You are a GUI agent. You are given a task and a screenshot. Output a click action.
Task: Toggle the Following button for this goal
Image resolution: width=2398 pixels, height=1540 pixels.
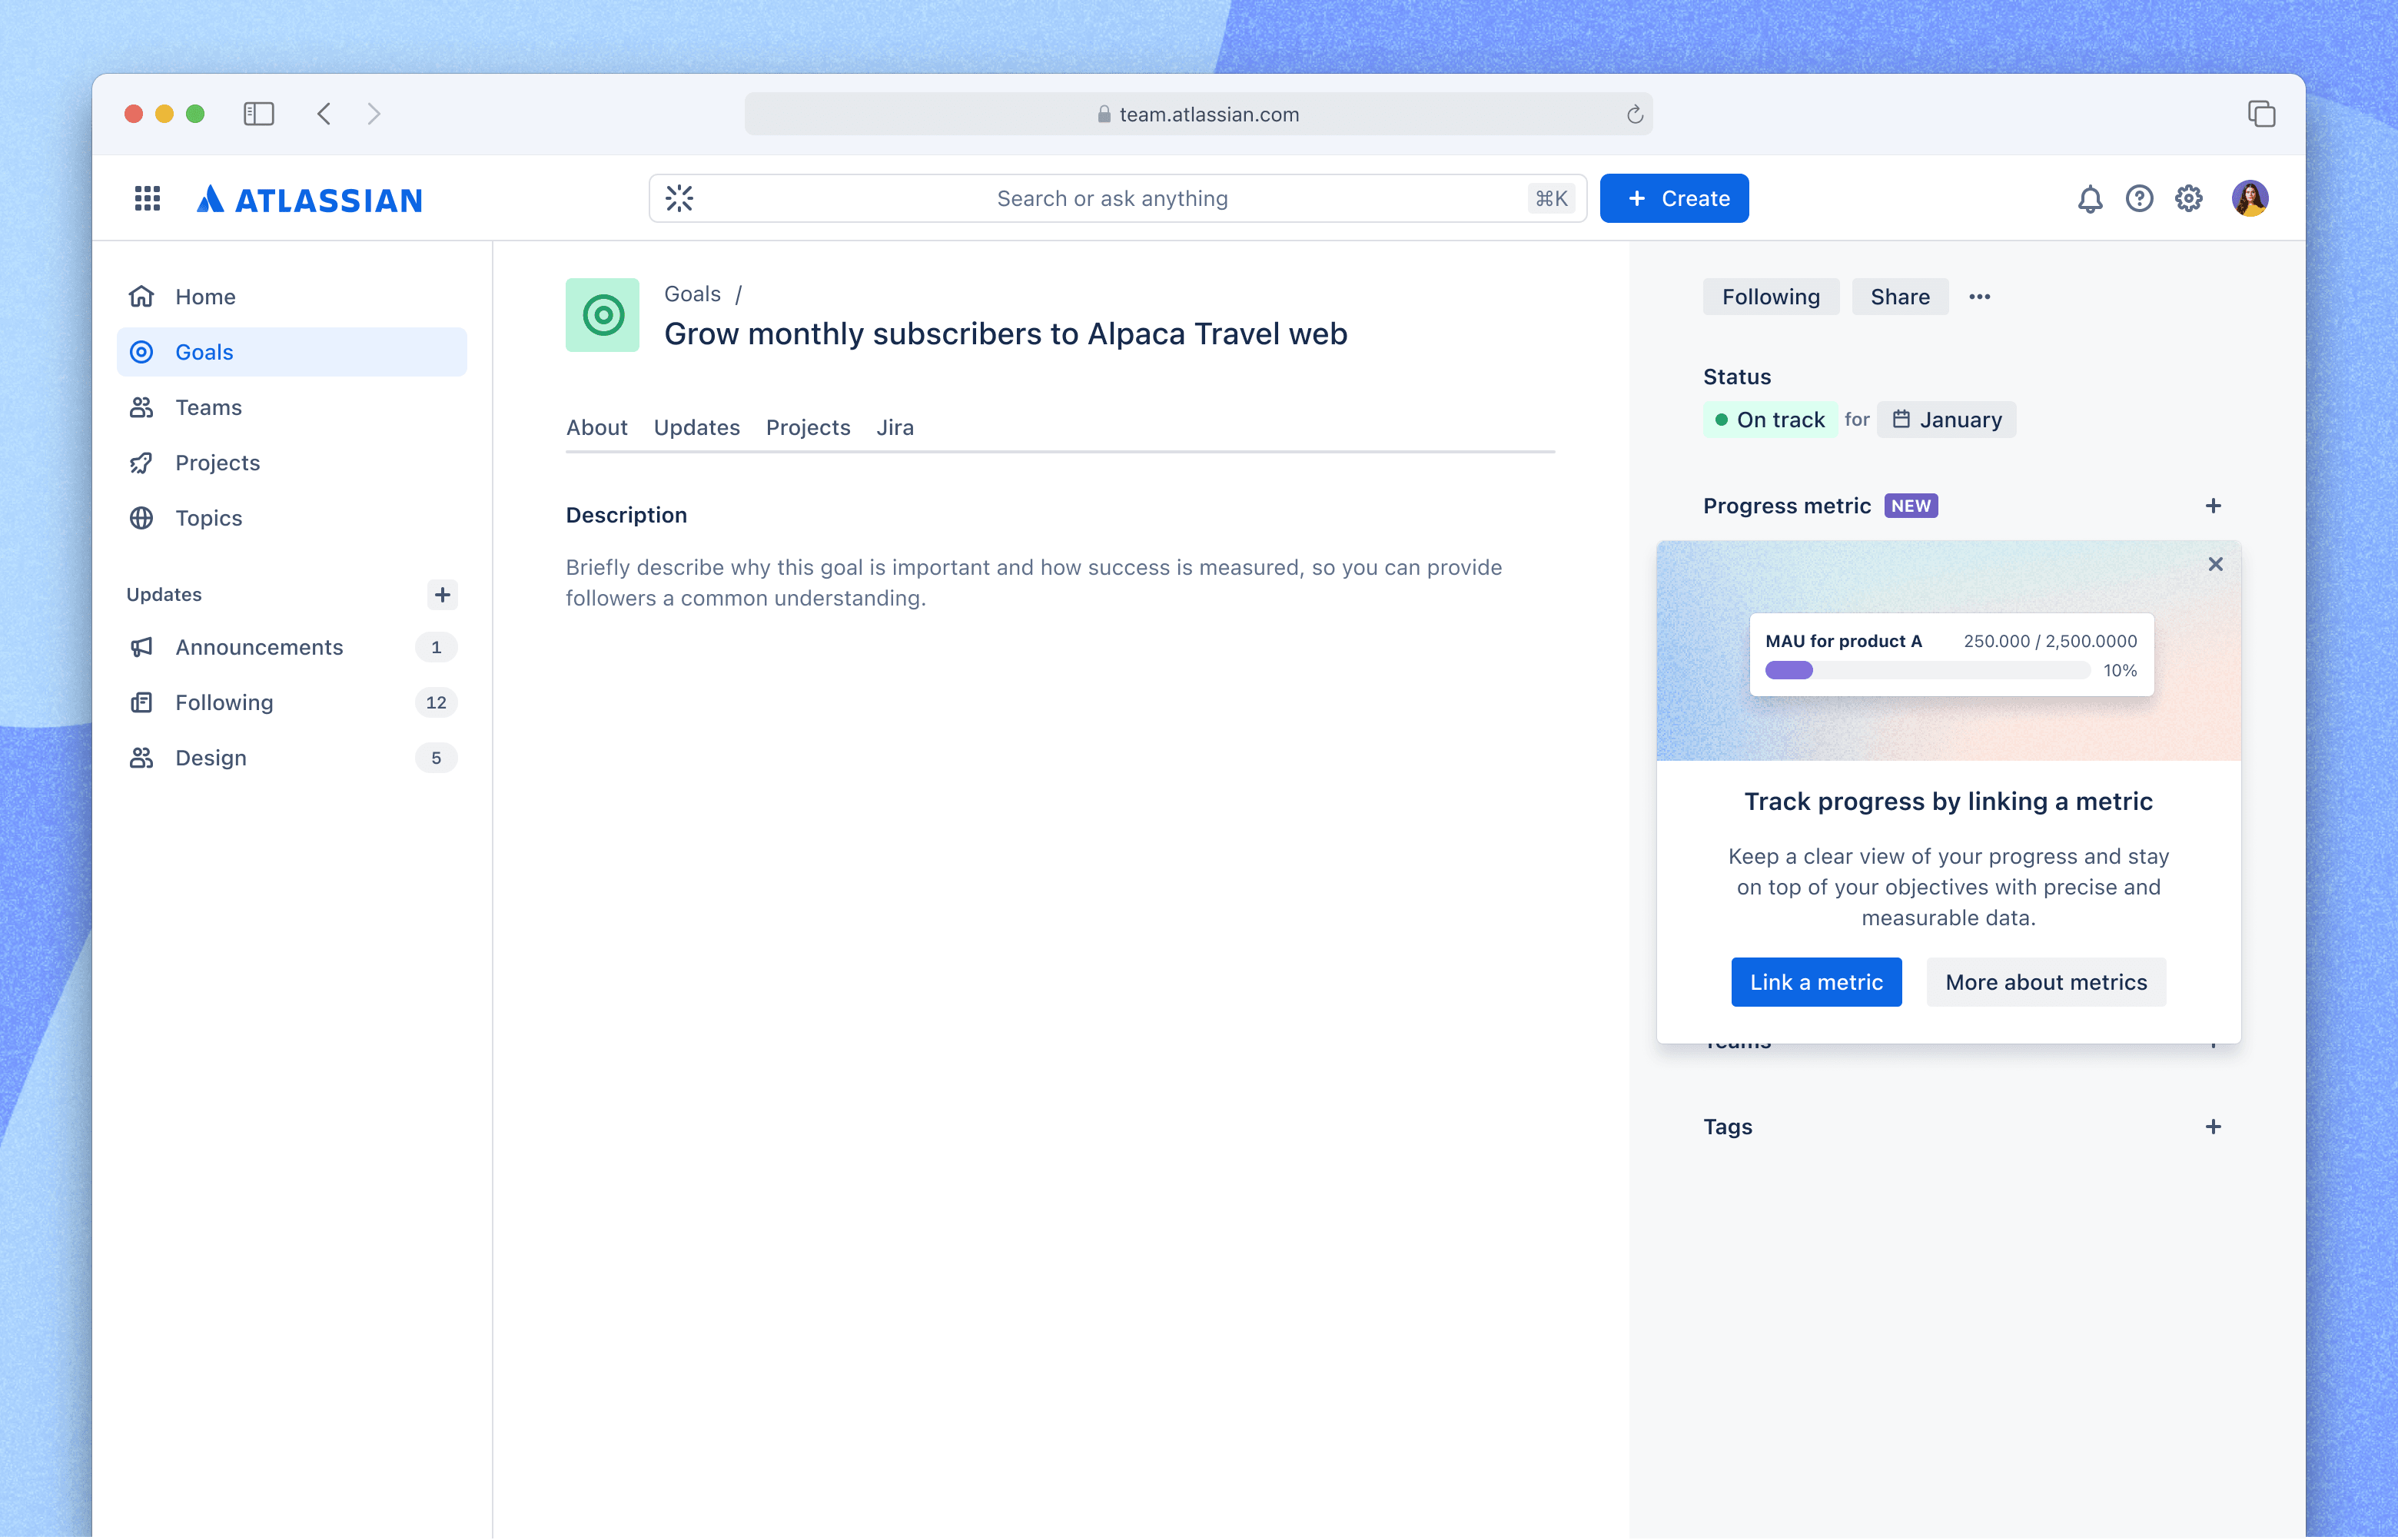click(x=1770, y=297)
